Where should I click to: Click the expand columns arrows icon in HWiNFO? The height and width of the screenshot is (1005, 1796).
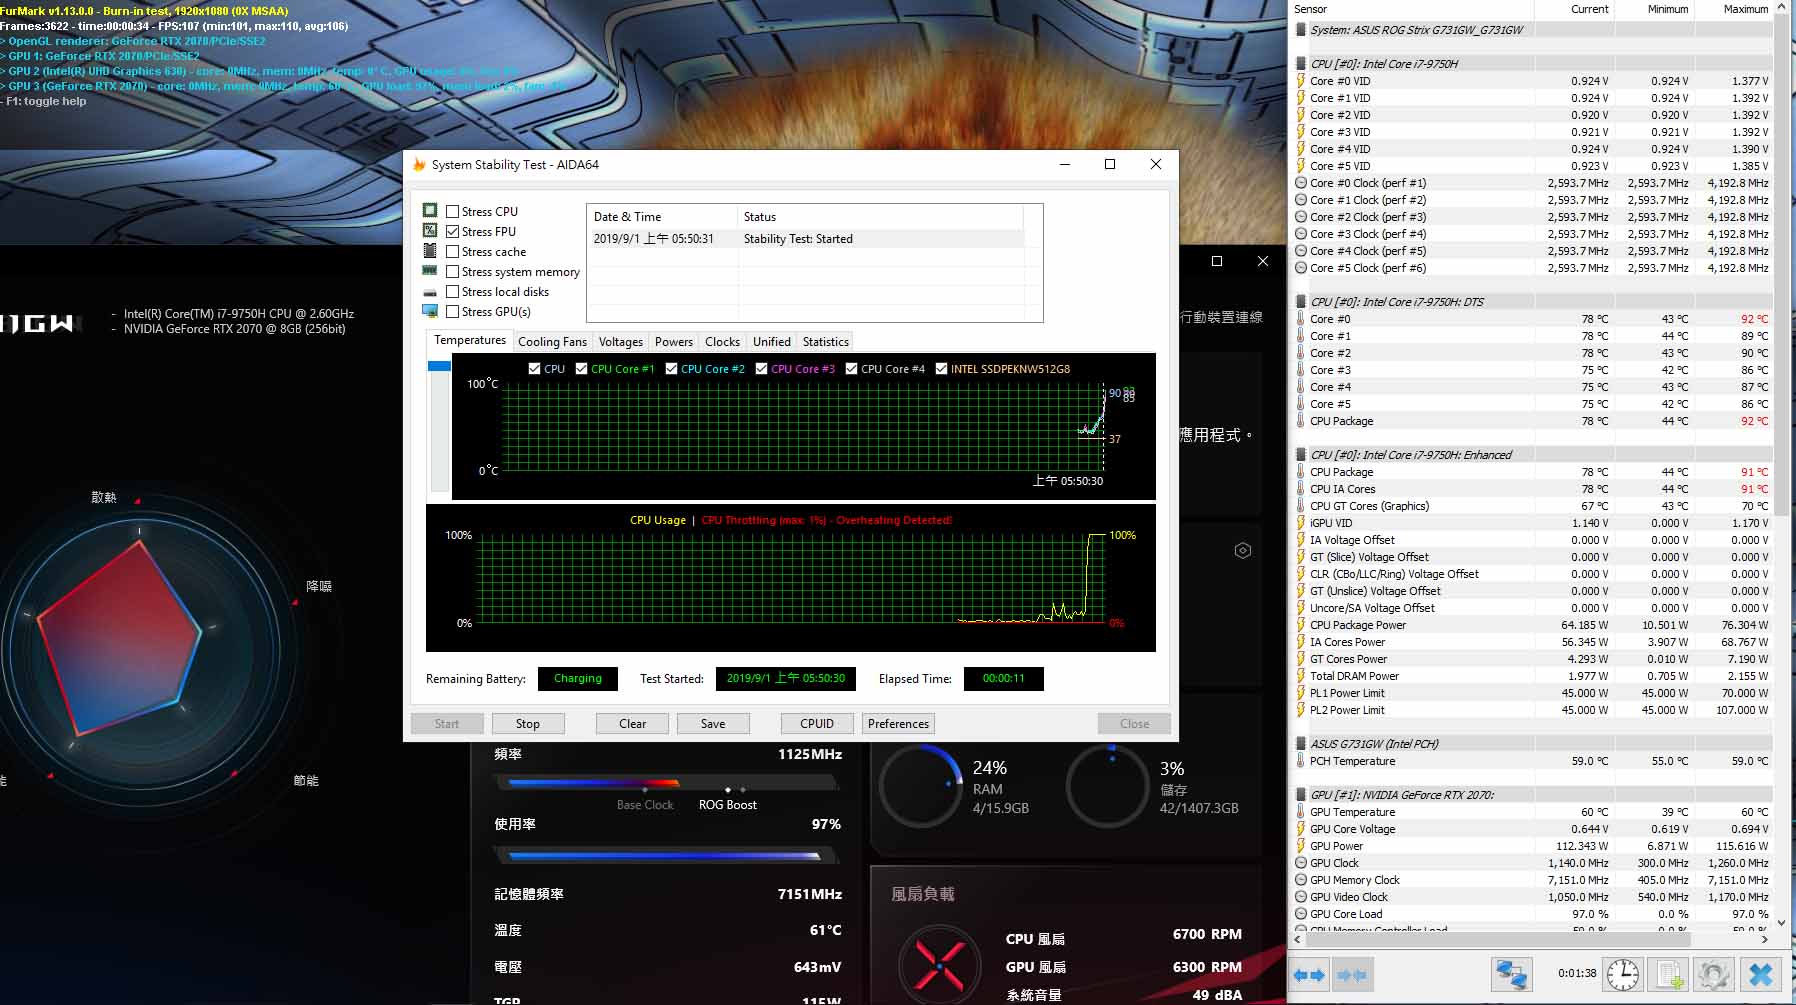[1308, 974]
